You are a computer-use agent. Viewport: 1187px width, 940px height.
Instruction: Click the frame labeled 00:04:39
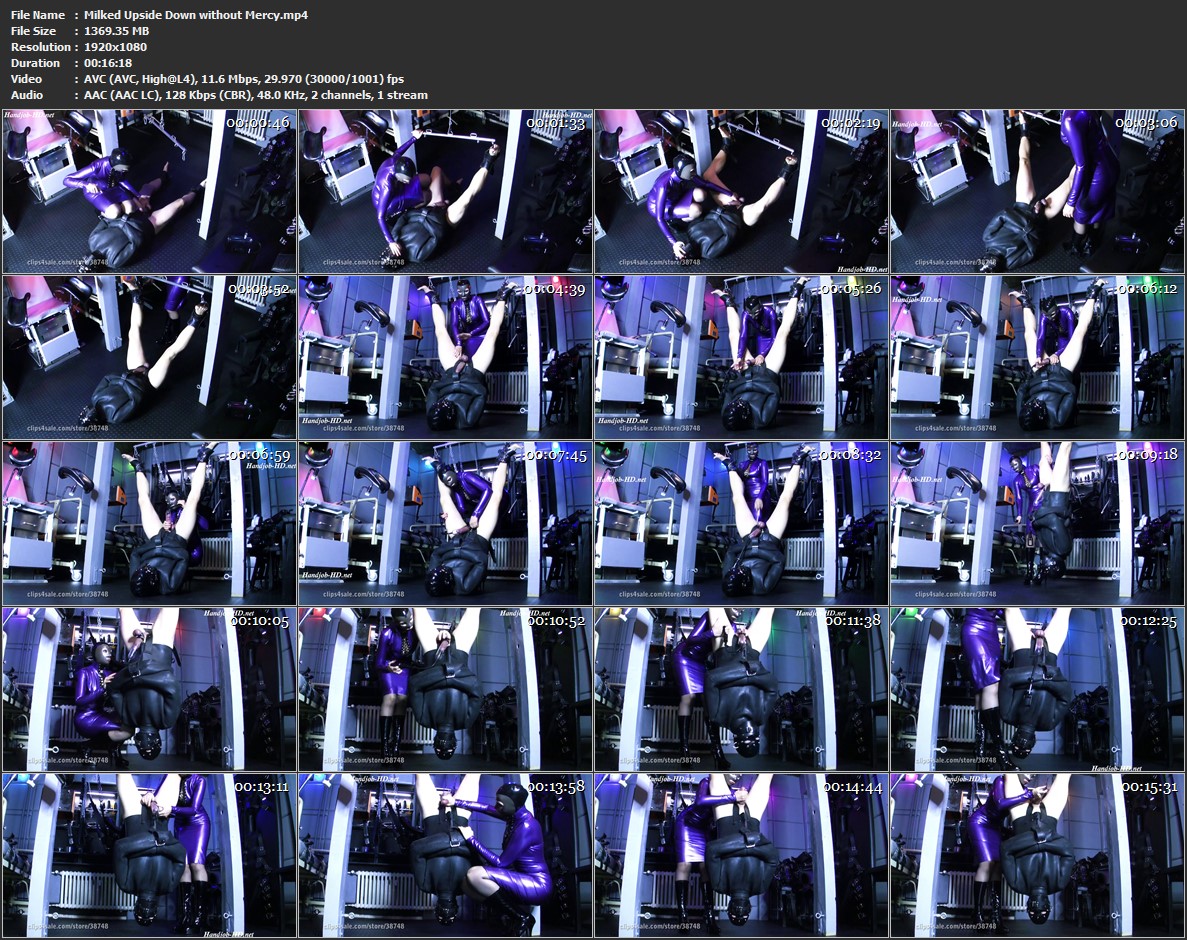[445, 356]
